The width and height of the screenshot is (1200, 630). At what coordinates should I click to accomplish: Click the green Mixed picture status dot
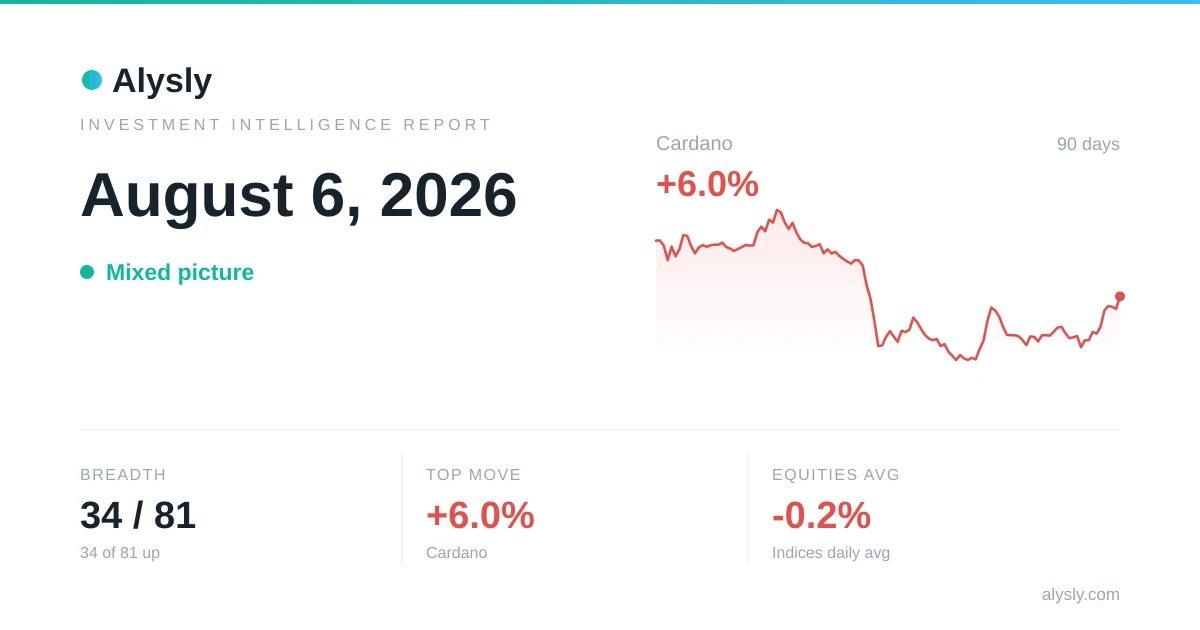pos(87,272)
